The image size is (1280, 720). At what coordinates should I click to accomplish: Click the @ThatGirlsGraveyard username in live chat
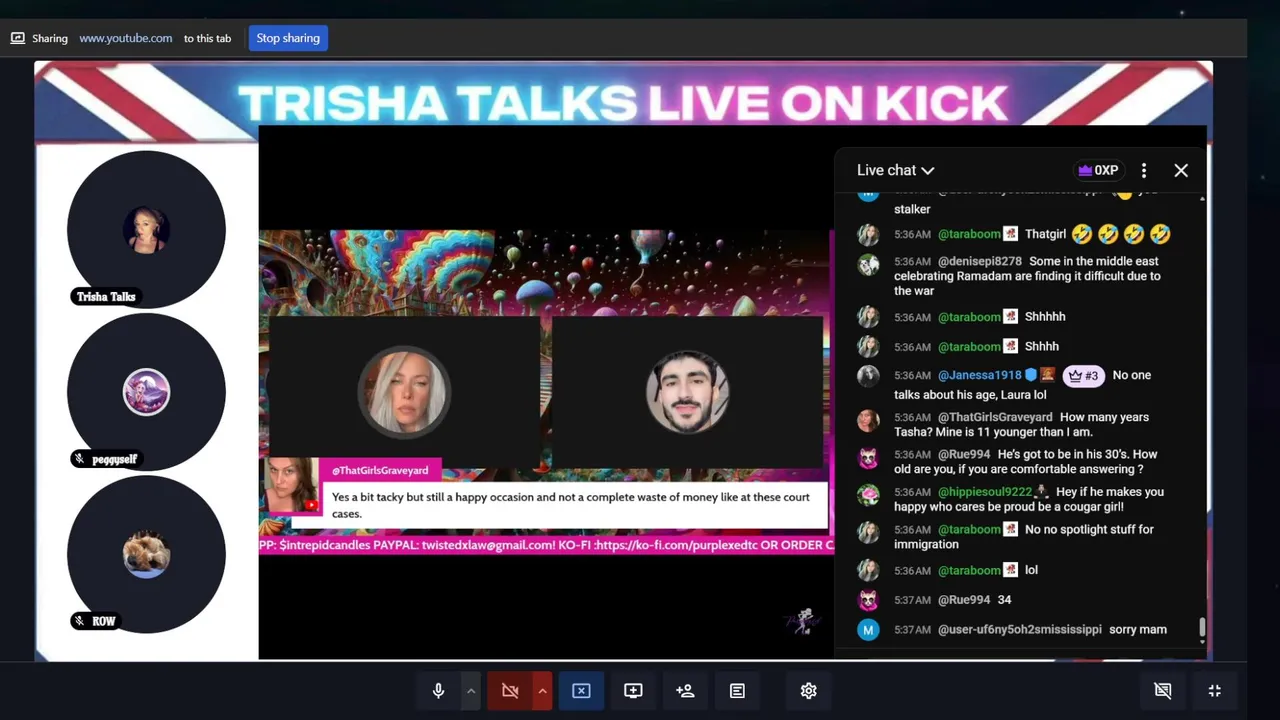[x=995, y=417]
